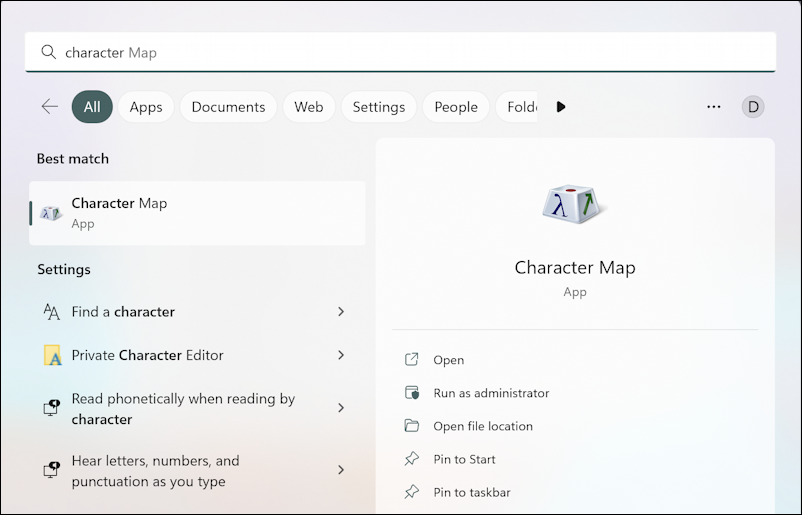This screenshot has width=802, height=515.
Task: Switch to the Apps filter tab
Action: tap(146, 107)
